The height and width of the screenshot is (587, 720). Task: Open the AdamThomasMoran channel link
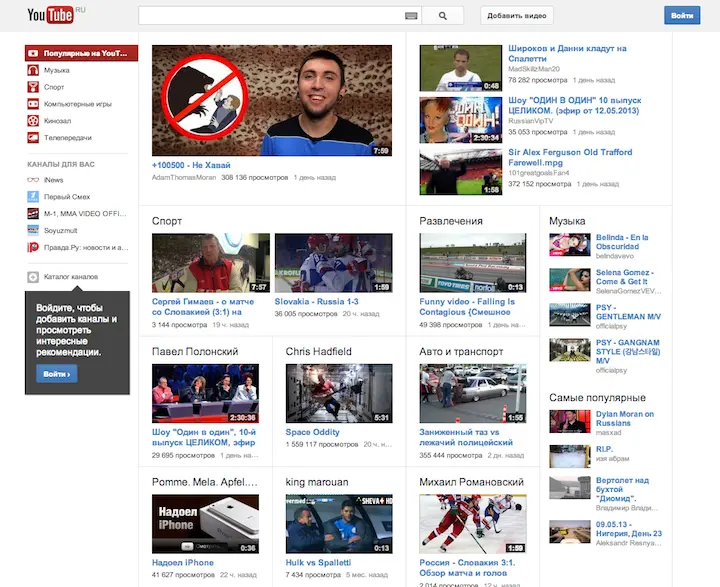pyautogui.click(x=184, y=177)
